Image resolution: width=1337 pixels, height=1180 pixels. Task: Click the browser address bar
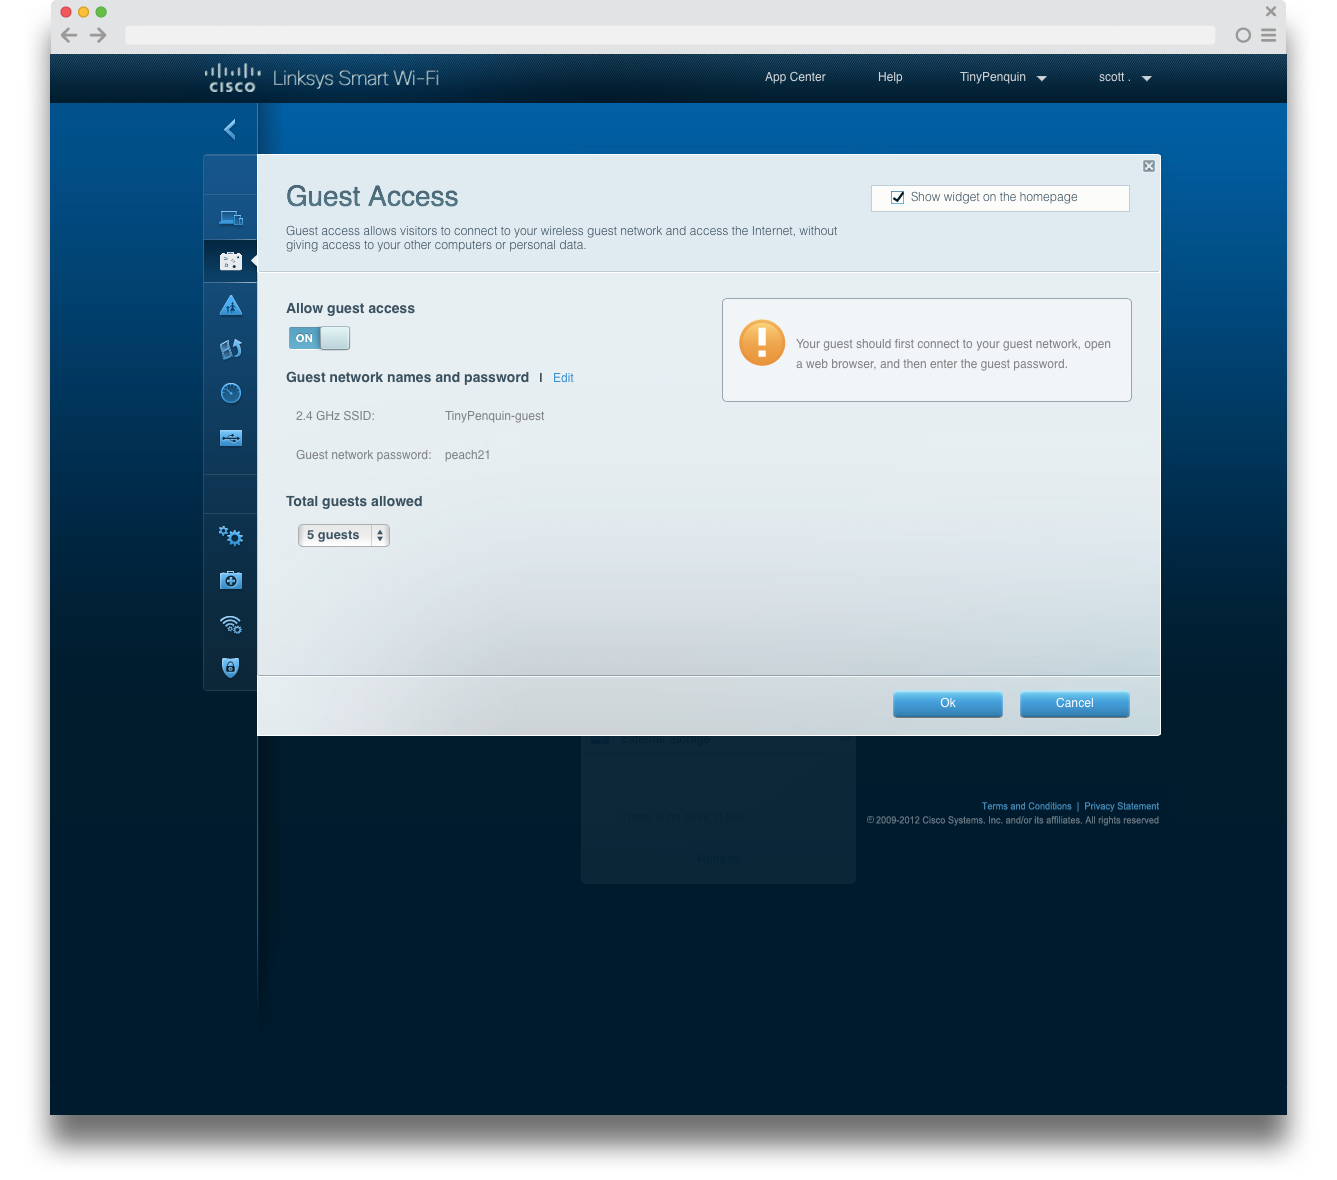670,35
